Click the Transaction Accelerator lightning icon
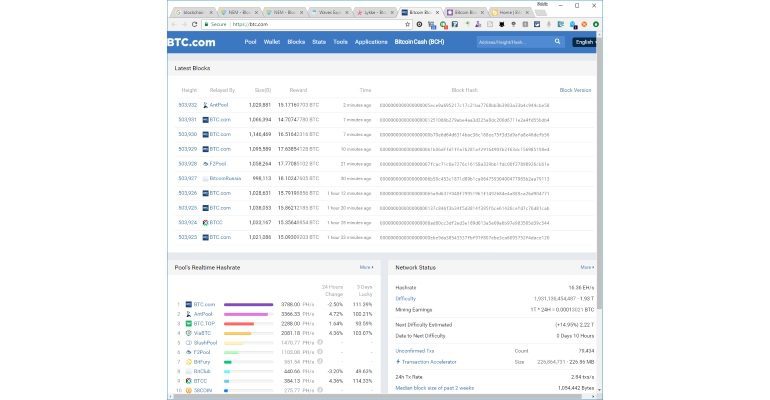 [398, 361]
